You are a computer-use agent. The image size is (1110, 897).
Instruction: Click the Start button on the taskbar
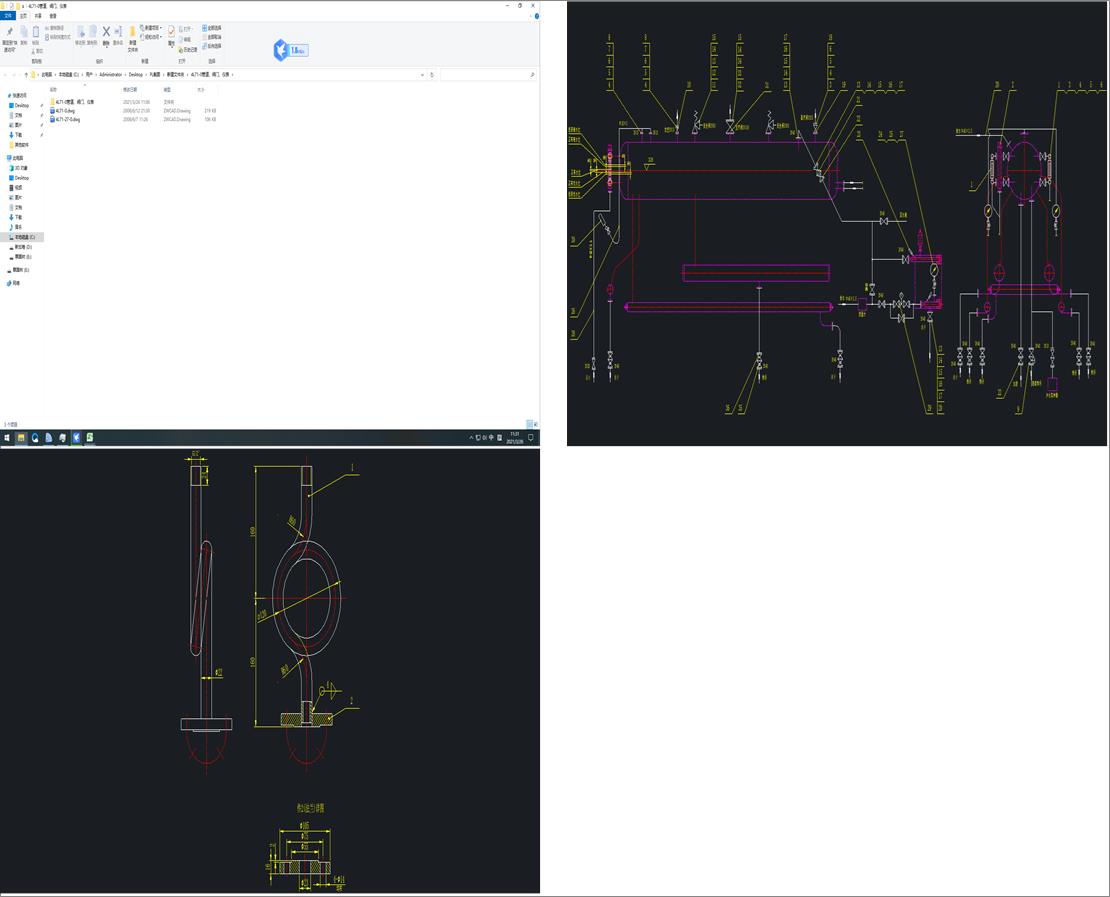(7, 438)
